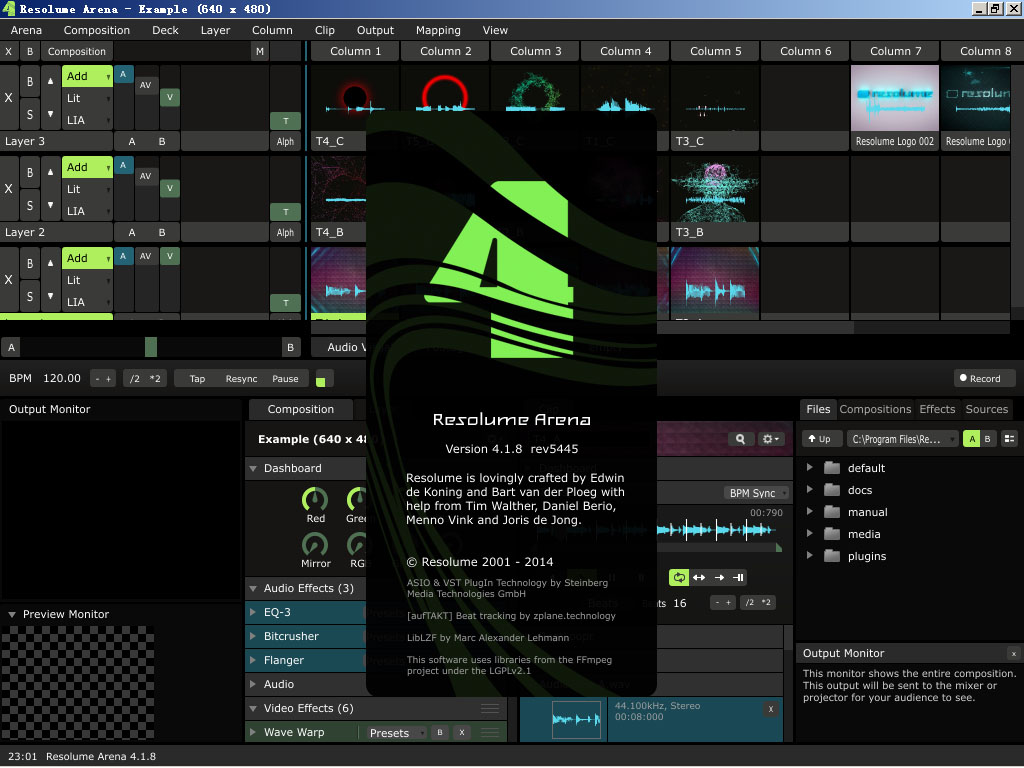The image size is (1024, 768).
Task: Select browser pane B in Files panel
Action: tap(987, 439)
